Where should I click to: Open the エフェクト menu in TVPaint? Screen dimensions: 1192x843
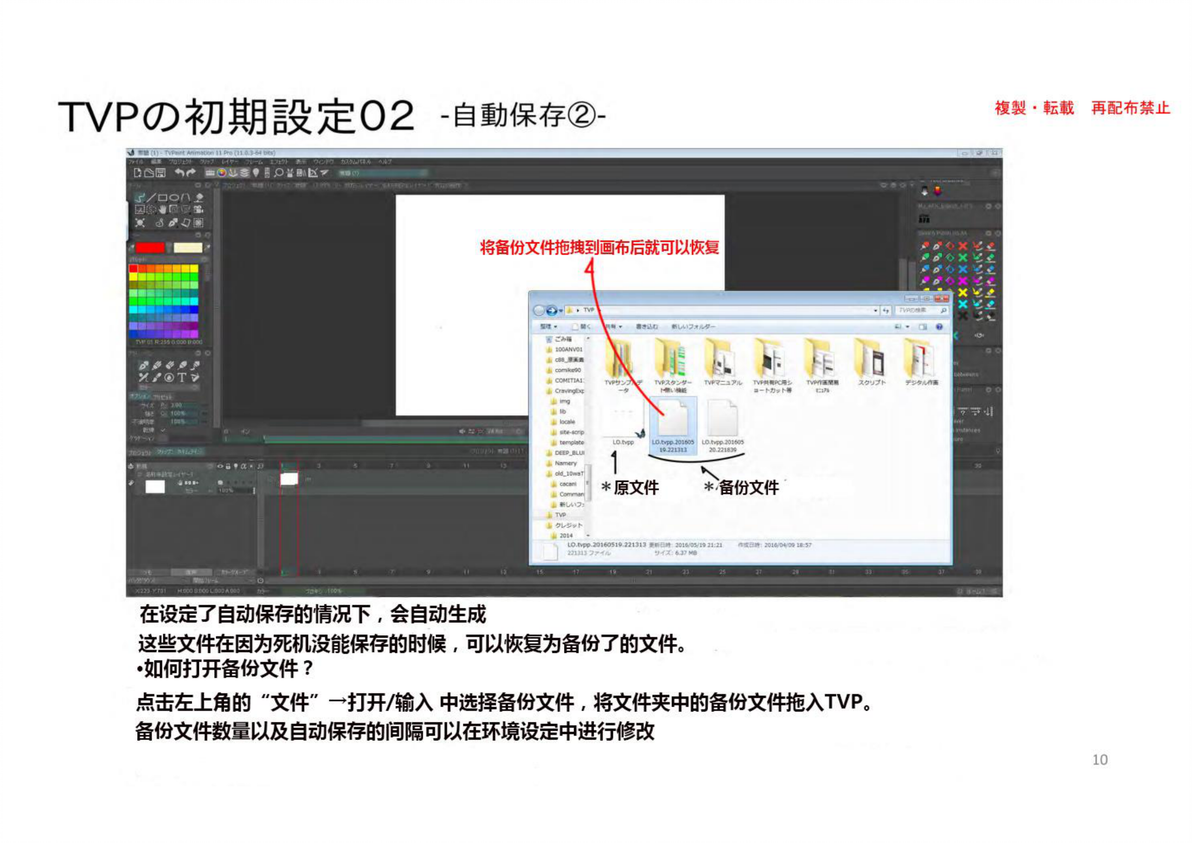279,162
